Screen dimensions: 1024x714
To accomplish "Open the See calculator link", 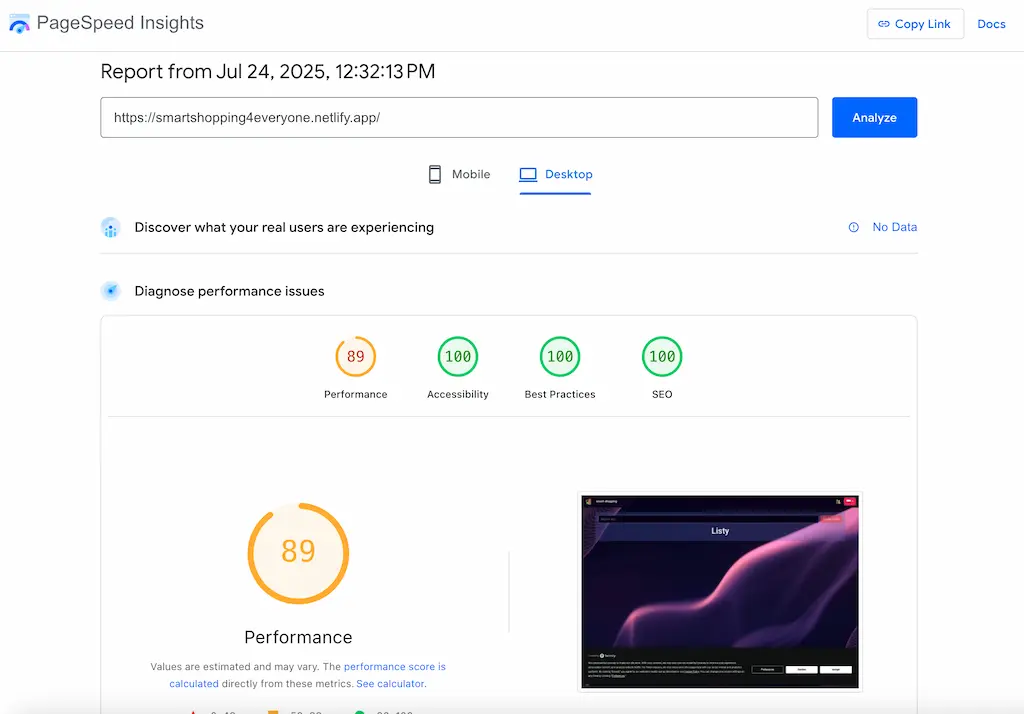I will [x=391, y=684].
